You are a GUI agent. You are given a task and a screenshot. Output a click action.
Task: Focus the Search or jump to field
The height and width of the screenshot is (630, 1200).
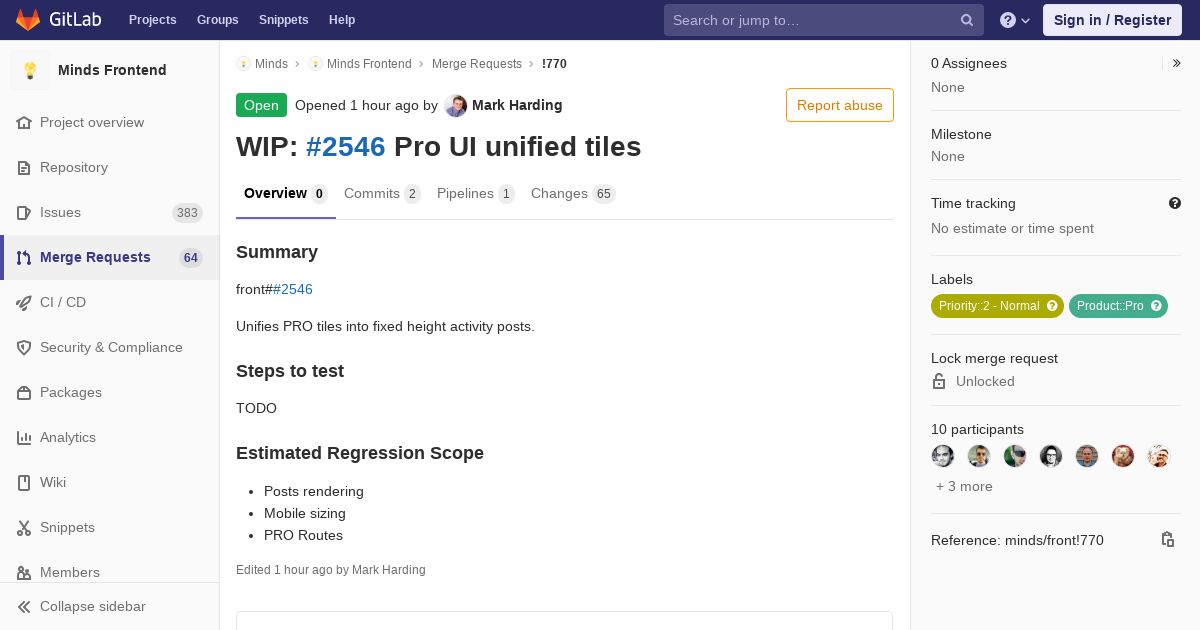[812, 20]
